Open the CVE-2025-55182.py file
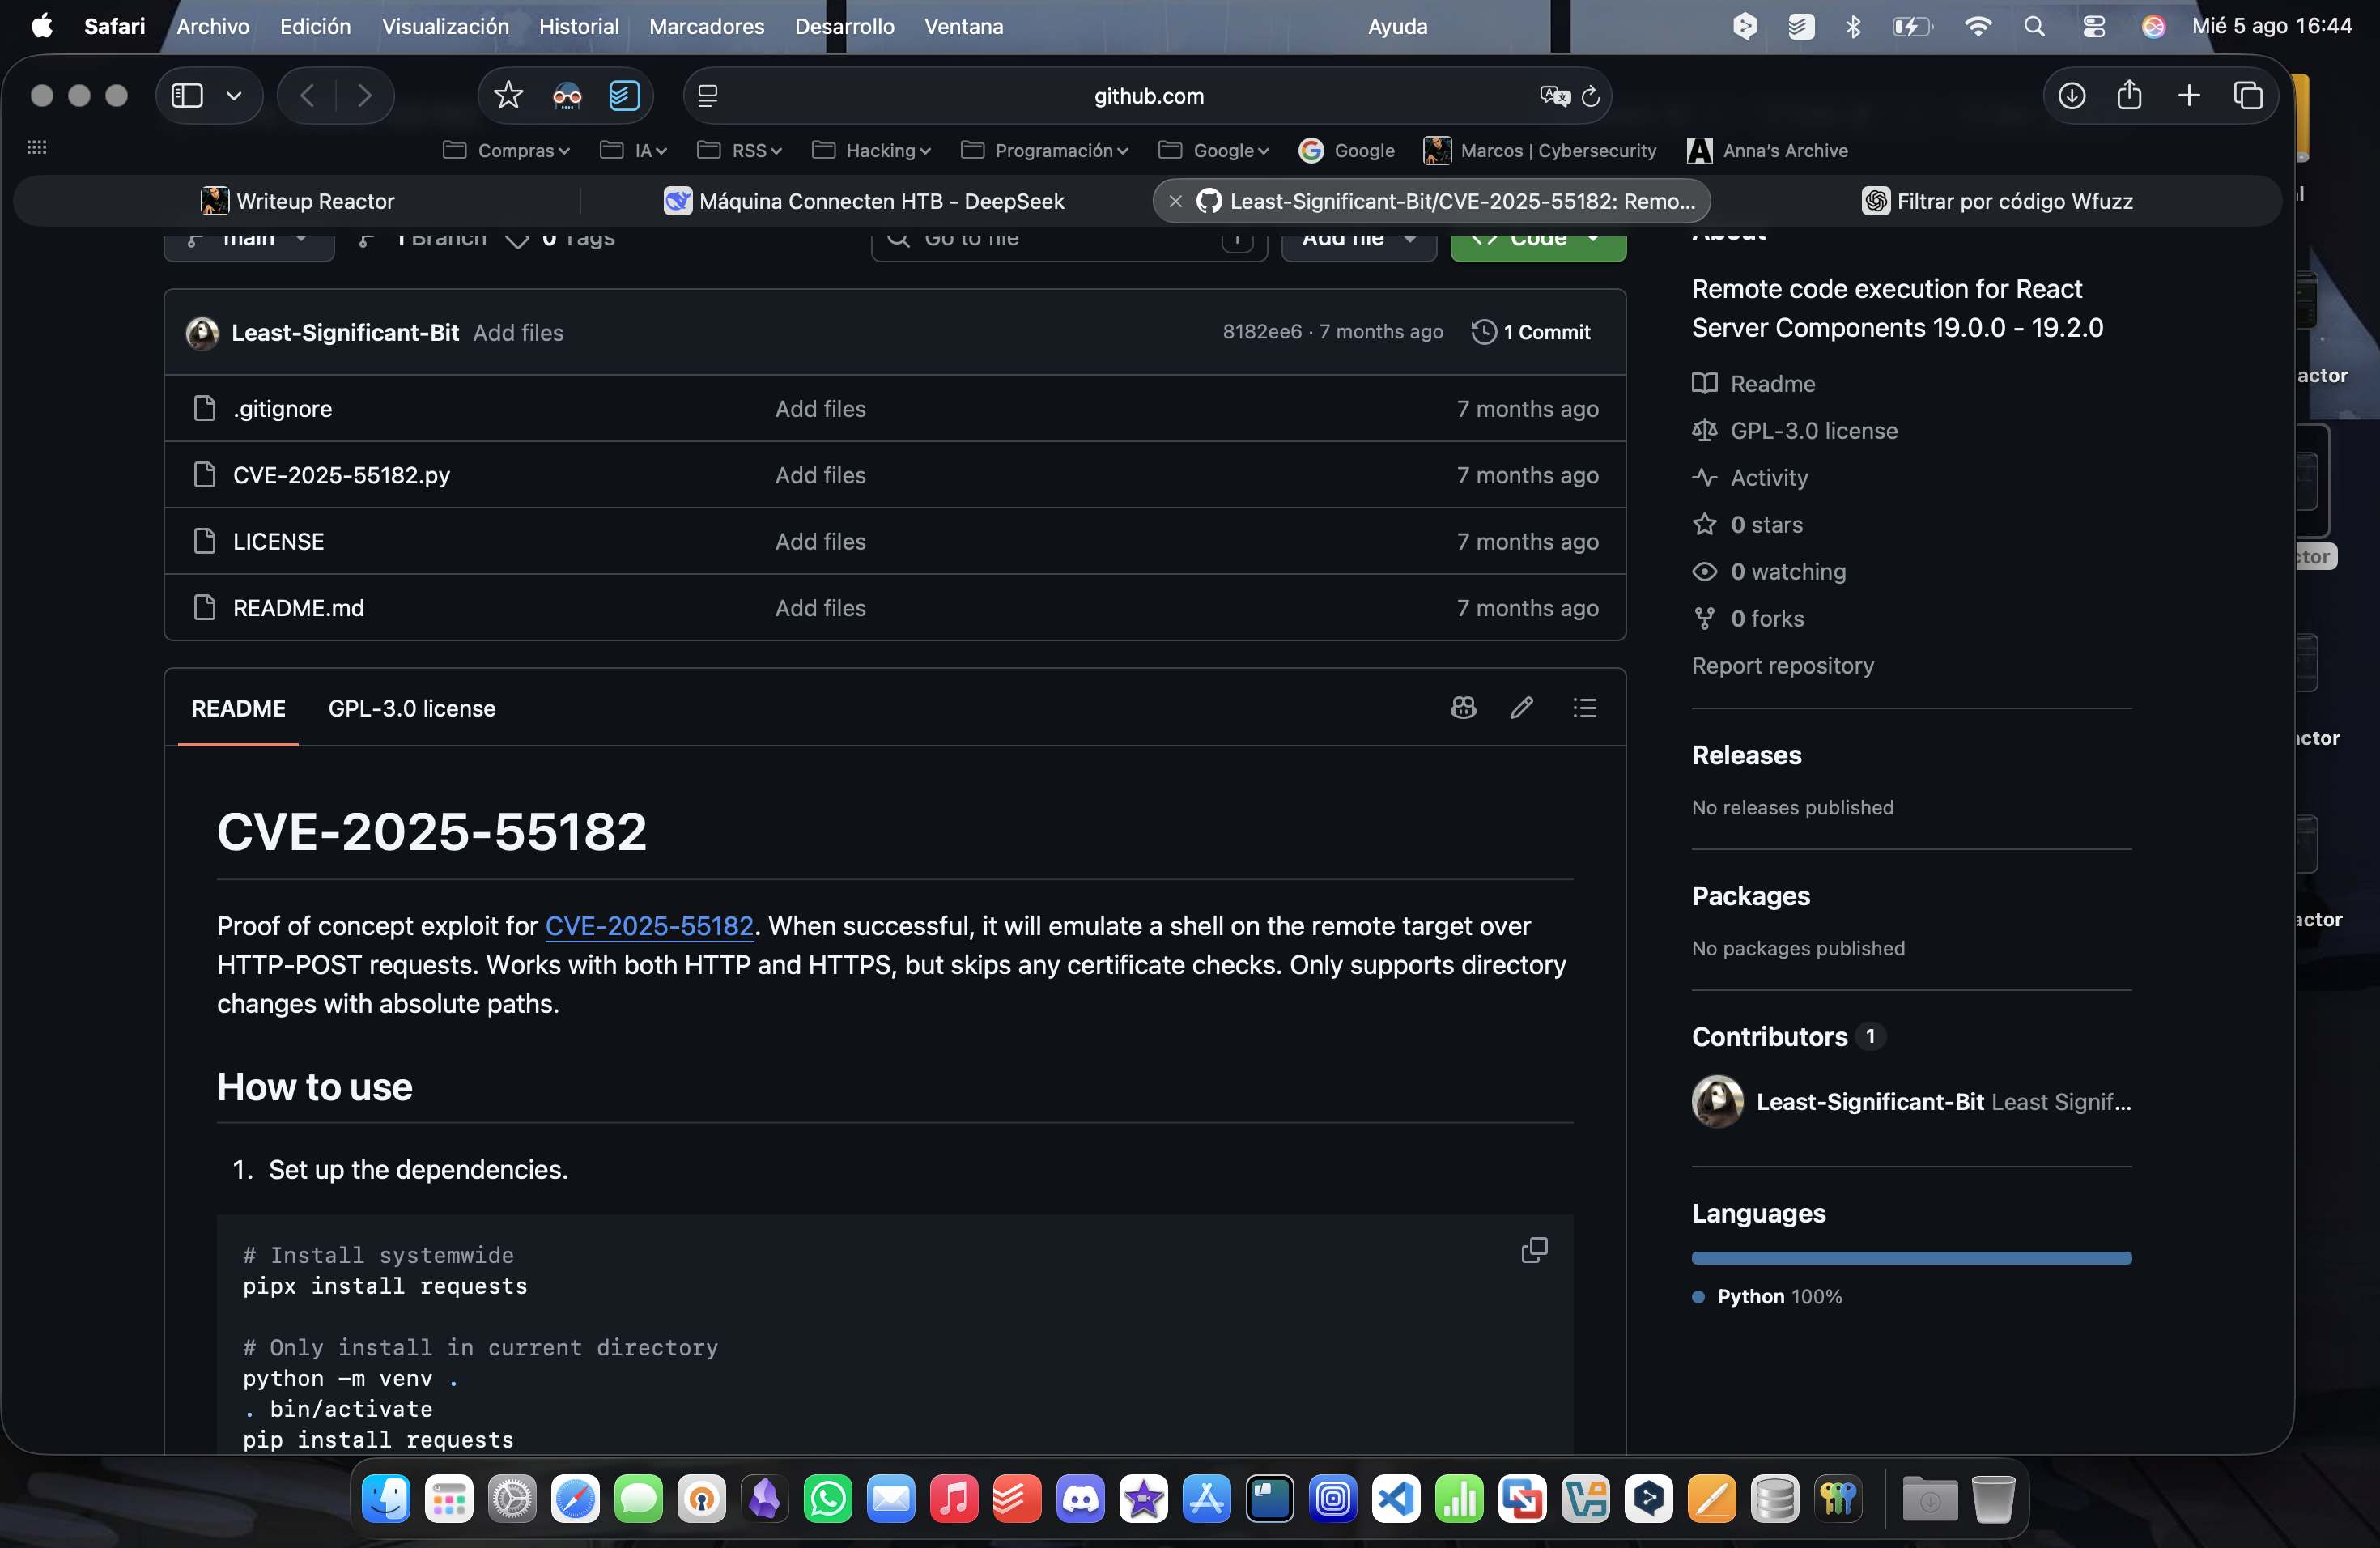The height and width of the screenshot is (1548, 2380). tap(342, 474)
